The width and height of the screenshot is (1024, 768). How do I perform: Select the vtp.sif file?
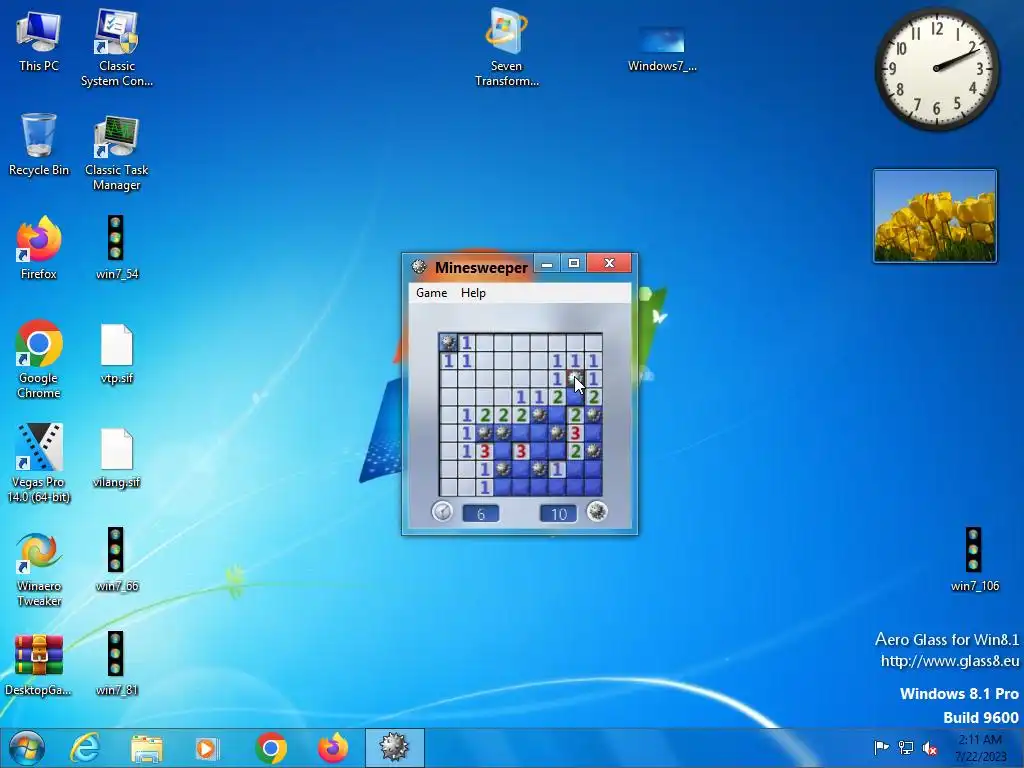coord(117,354)
